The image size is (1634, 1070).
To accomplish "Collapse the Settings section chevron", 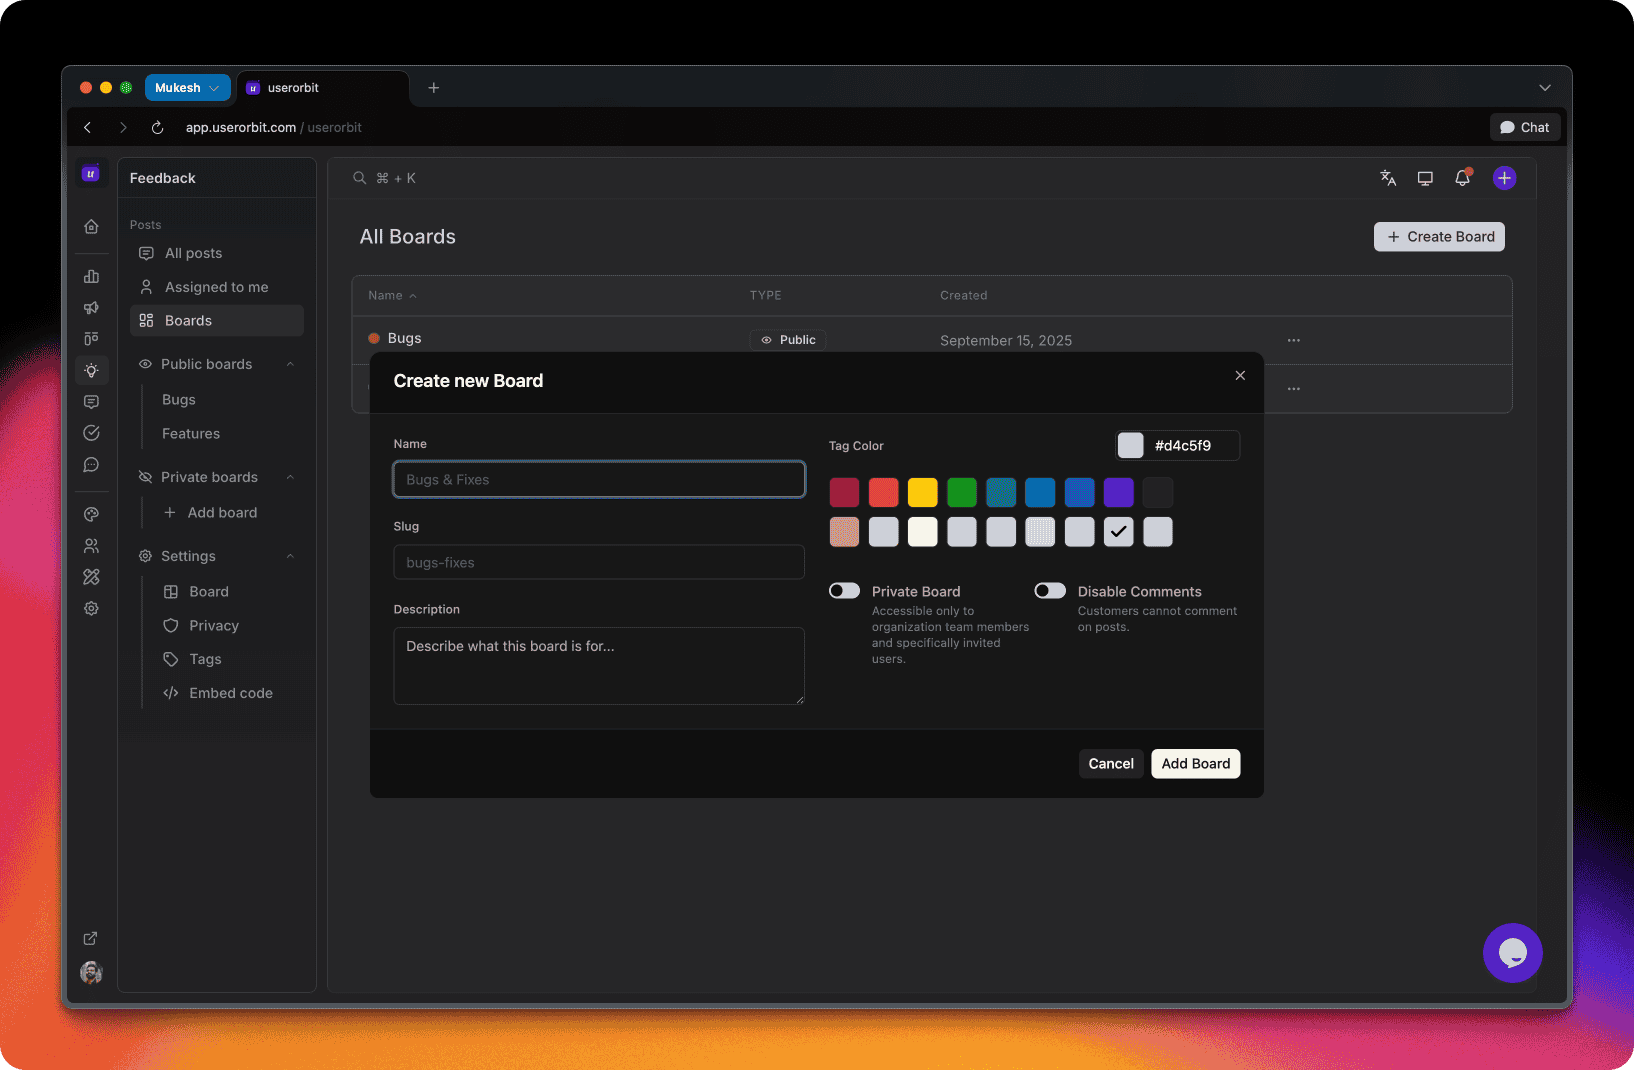I will click(x=290, y=556).
